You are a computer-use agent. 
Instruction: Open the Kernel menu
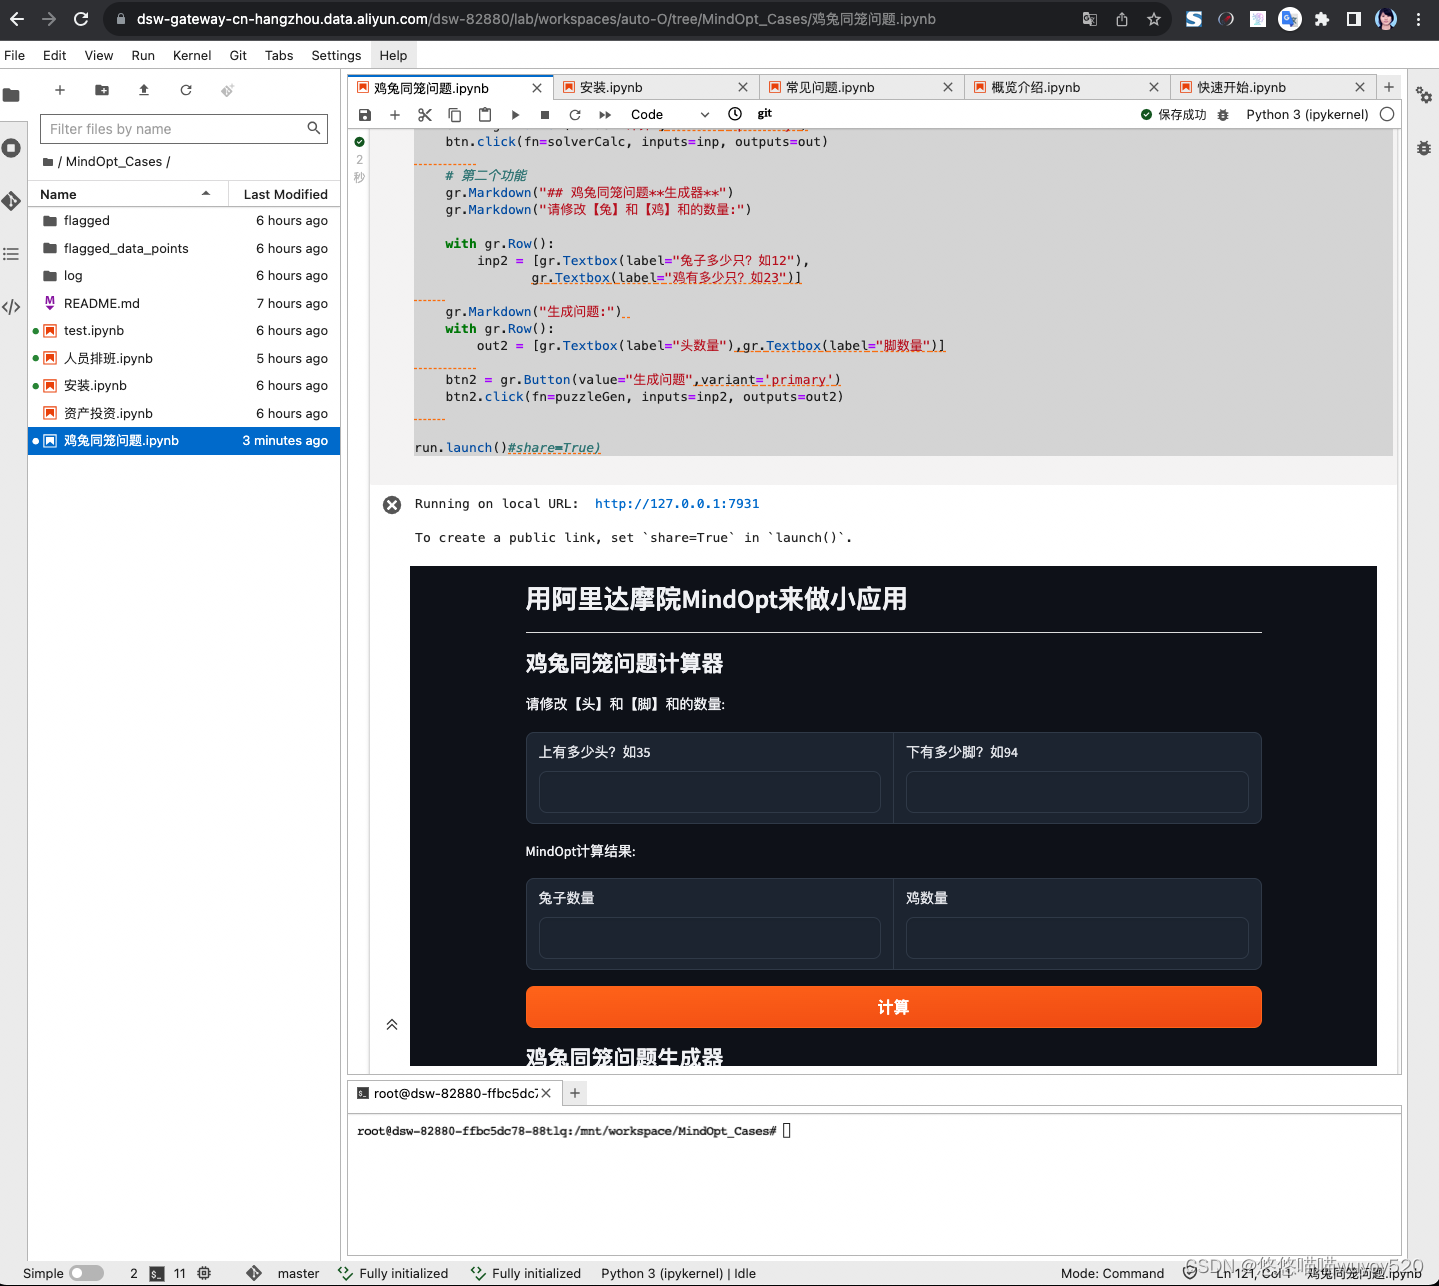(x=192, y=55)
